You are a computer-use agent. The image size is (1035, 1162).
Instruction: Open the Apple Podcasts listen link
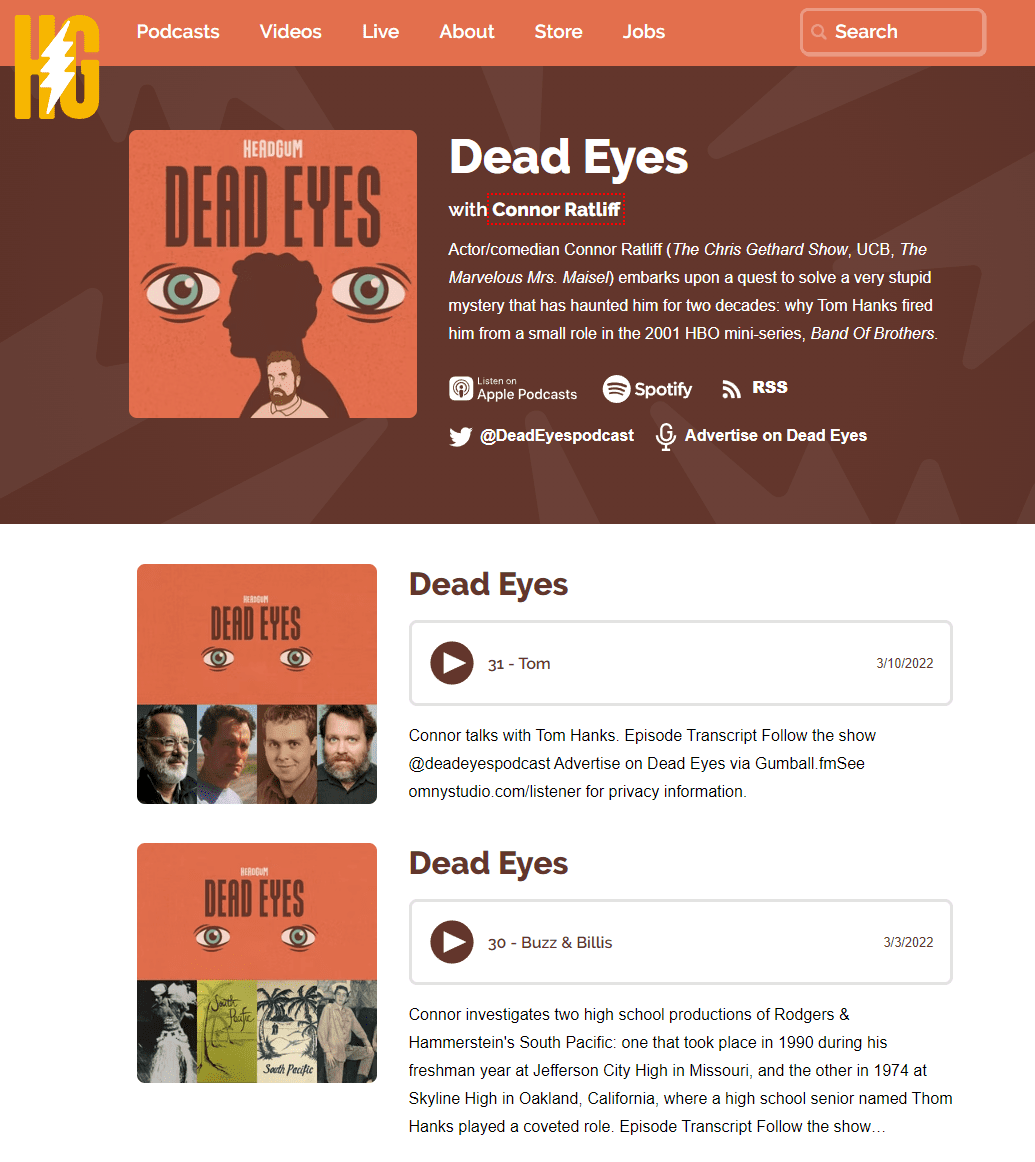pyautogui.click(x=513, y=388)
